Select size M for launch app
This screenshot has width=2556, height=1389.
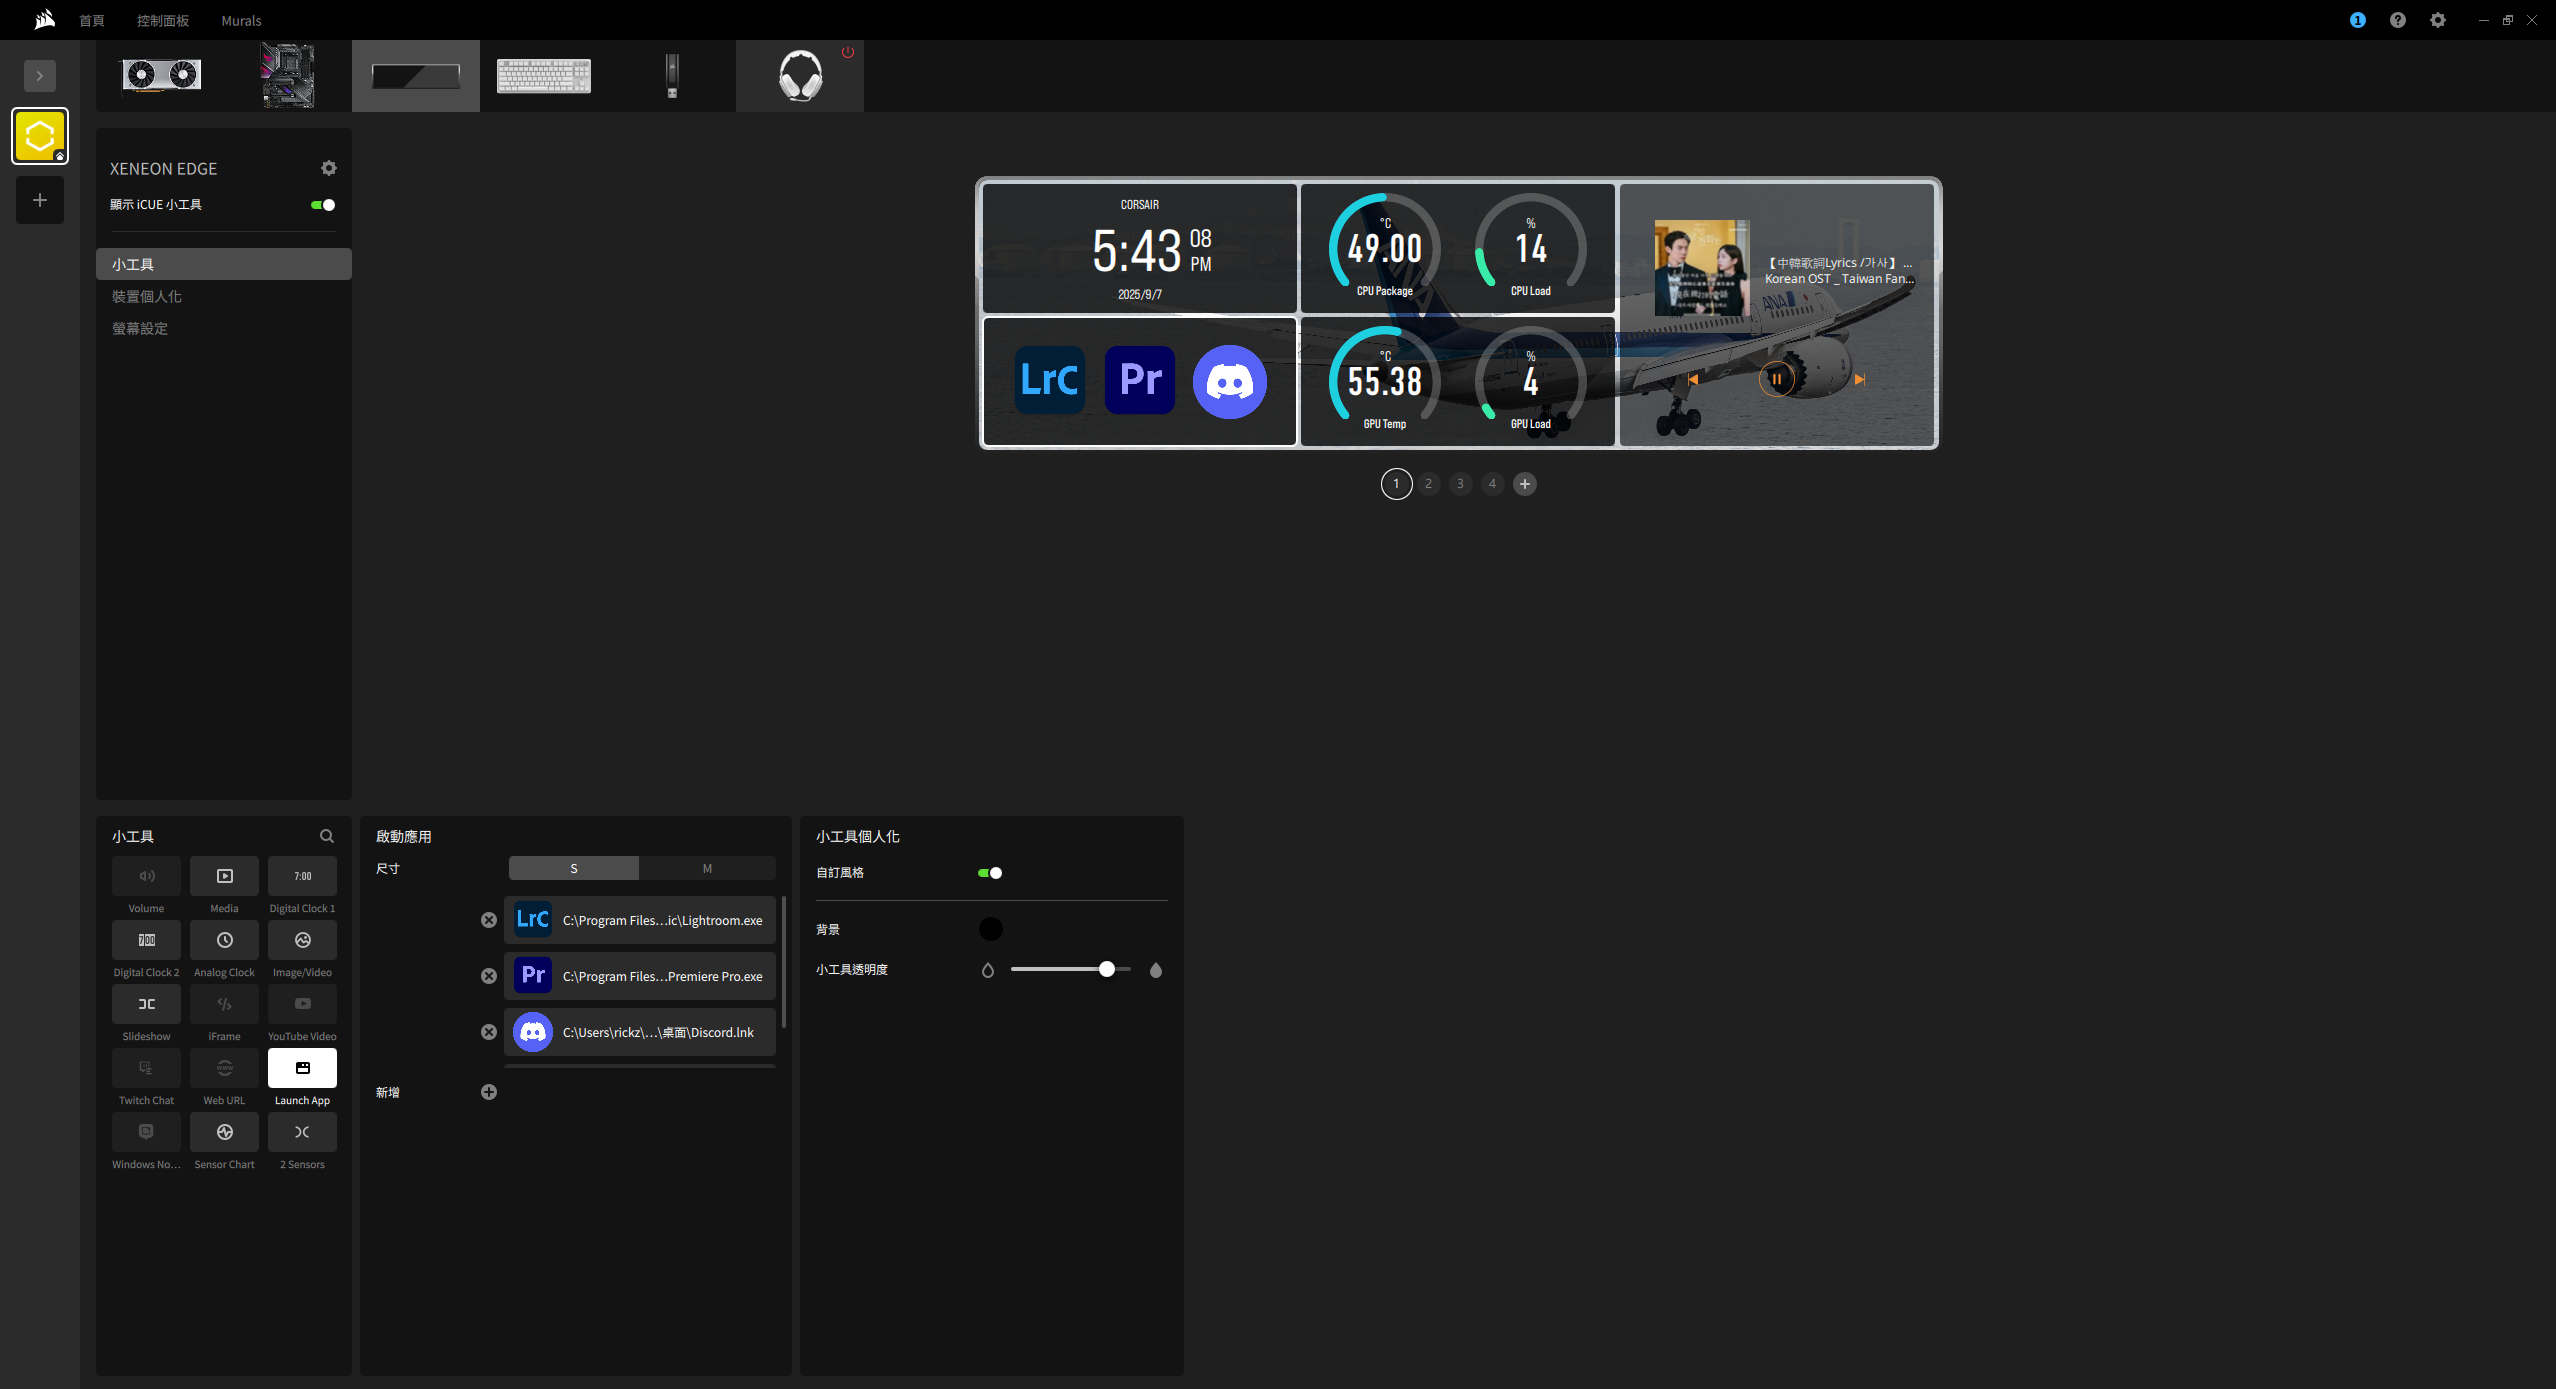707,868
